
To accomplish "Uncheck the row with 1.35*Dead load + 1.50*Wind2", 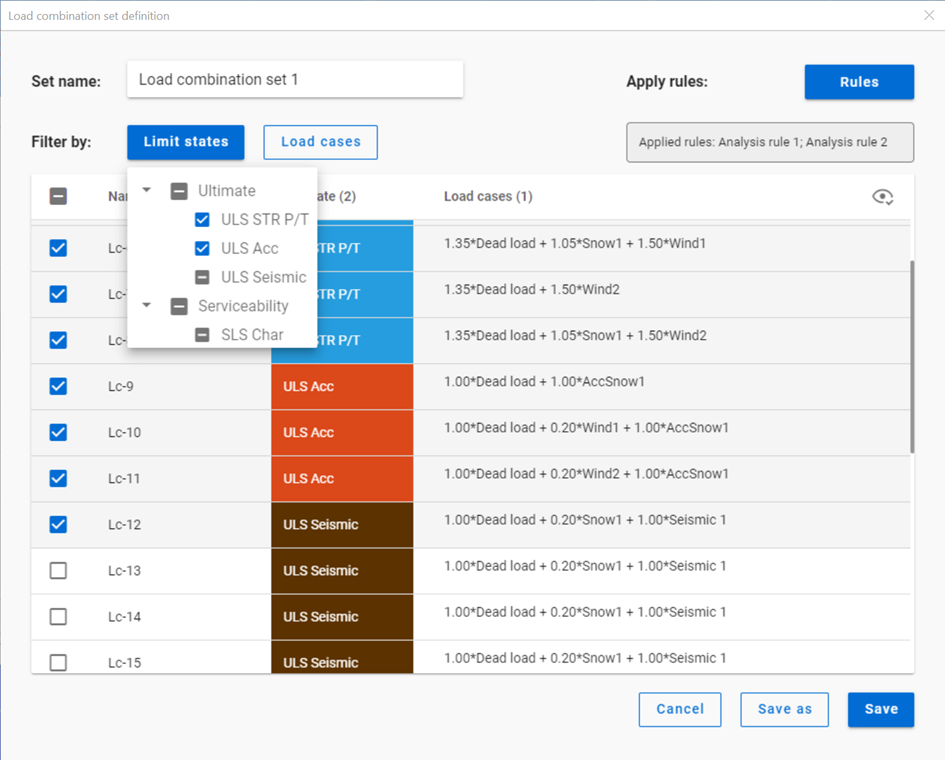I will 58,294.
